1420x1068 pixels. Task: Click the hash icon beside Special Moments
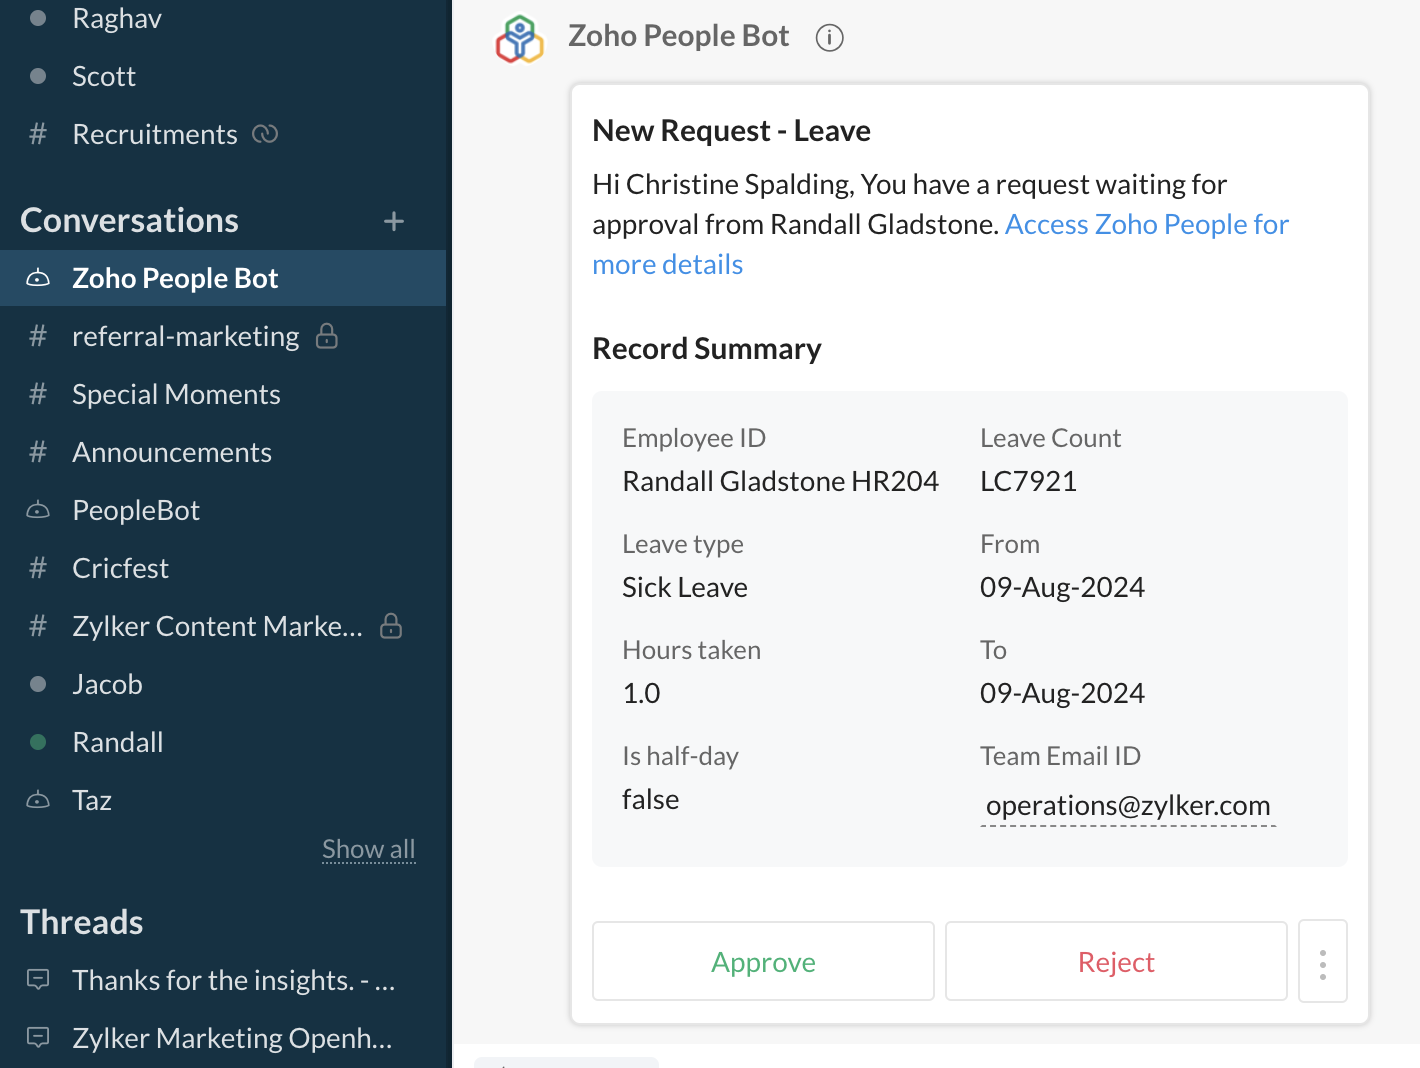[38, 394]
